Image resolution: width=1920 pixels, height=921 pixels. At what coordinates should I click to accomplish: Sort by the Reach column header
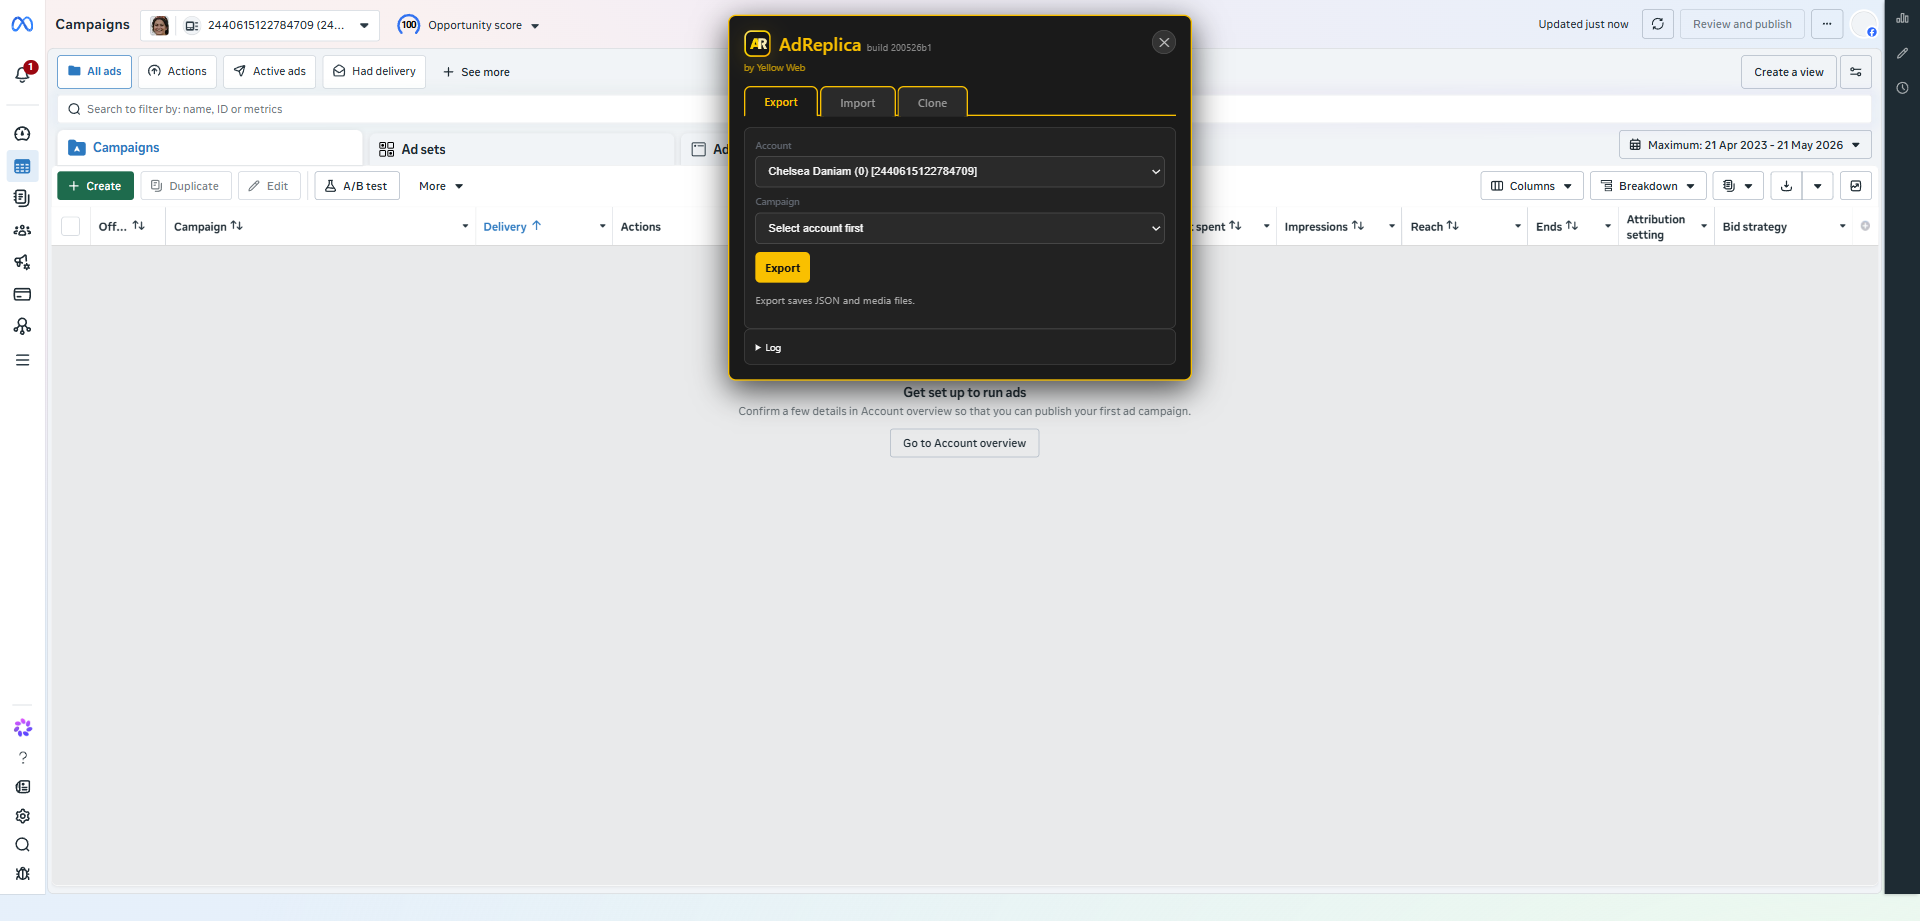click(1435, 226)
